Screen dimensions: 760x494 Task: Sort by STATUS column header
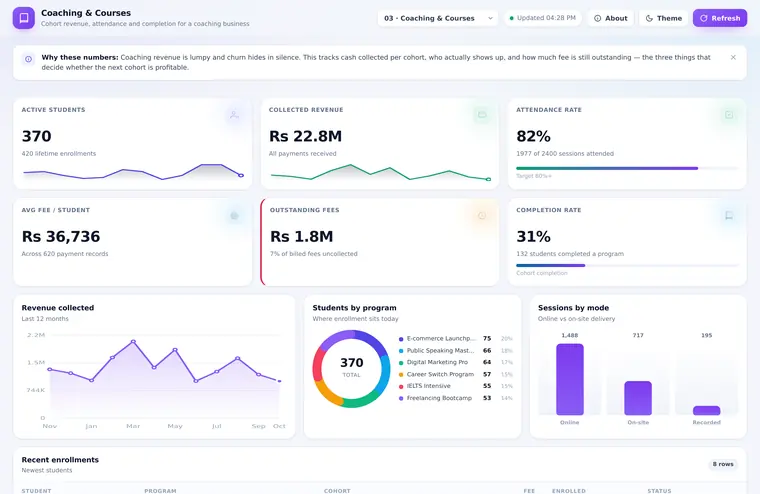[x=660, y=491]
